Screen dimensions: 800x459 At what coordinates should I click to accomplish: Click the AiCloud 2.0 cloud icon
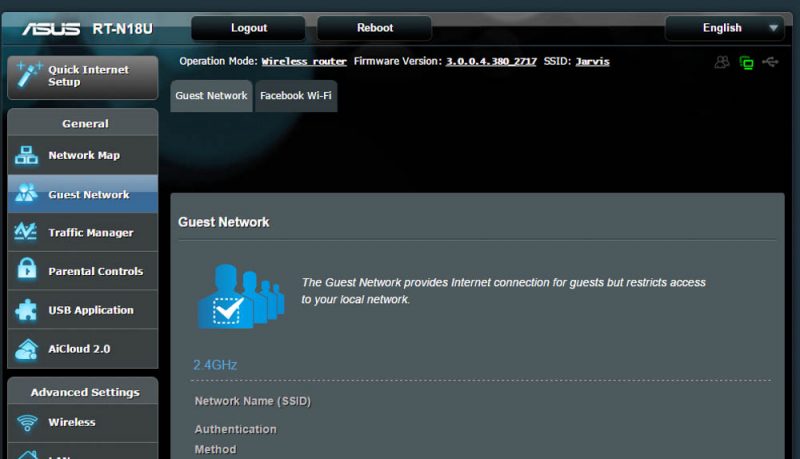click(26, 349)
